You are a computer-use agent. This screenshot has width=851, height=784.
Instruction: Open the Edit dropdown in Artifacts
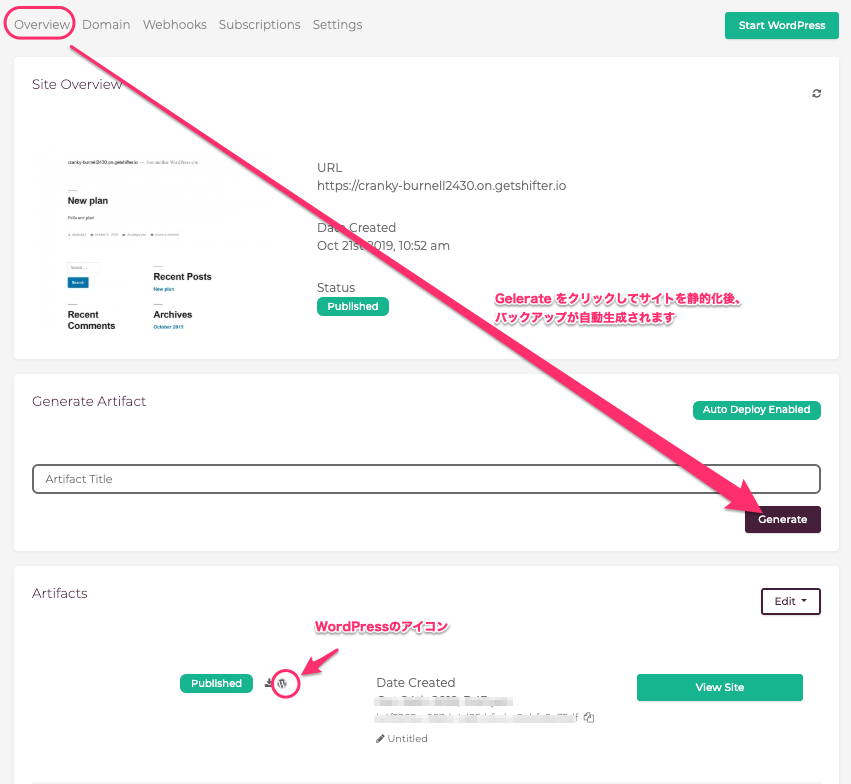point(791,601)
